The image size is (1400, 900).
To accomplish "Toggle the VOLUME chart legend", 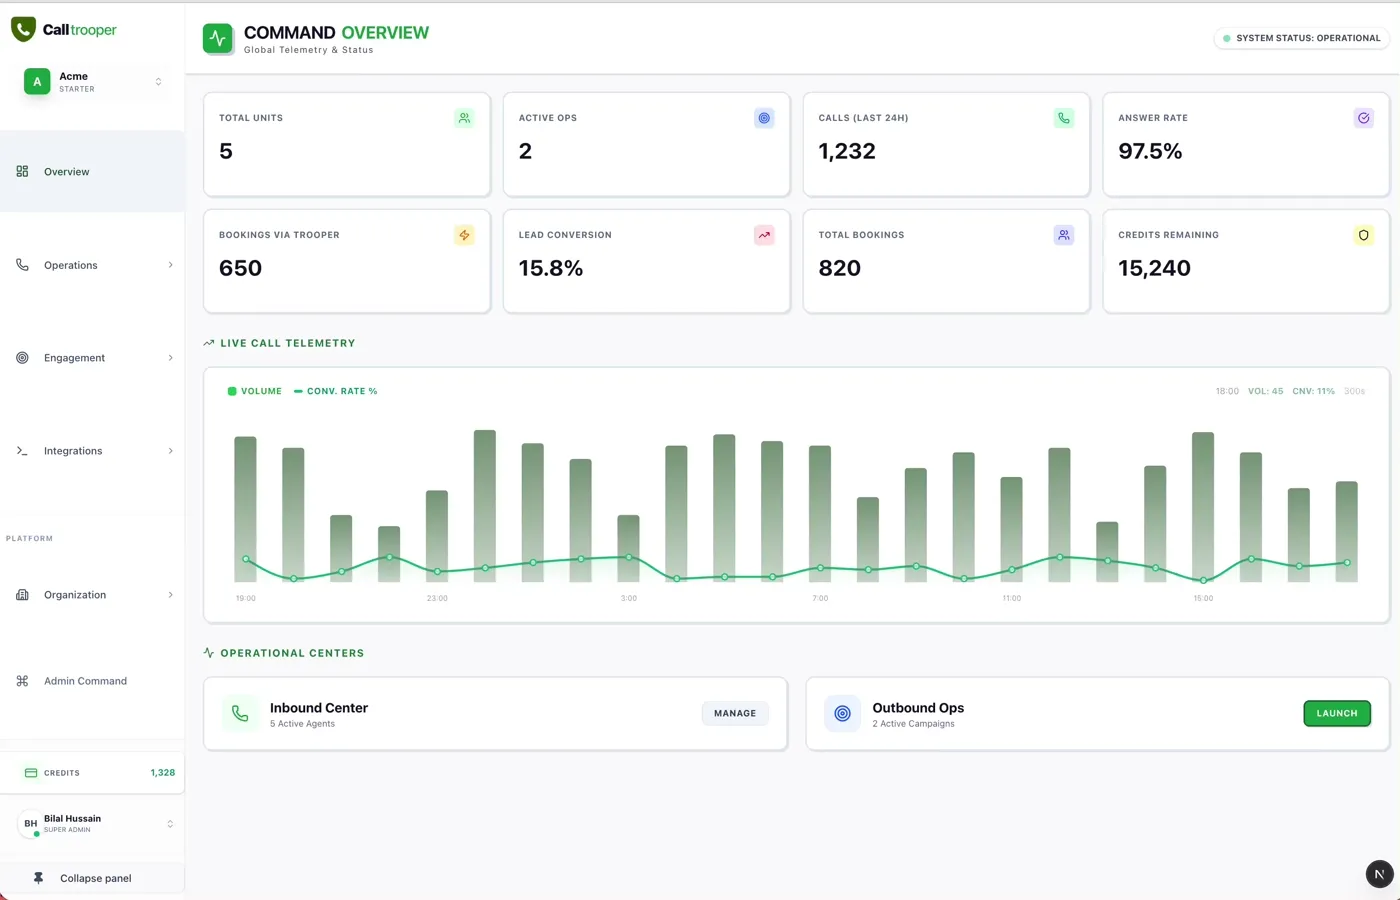I will point(254,391).
